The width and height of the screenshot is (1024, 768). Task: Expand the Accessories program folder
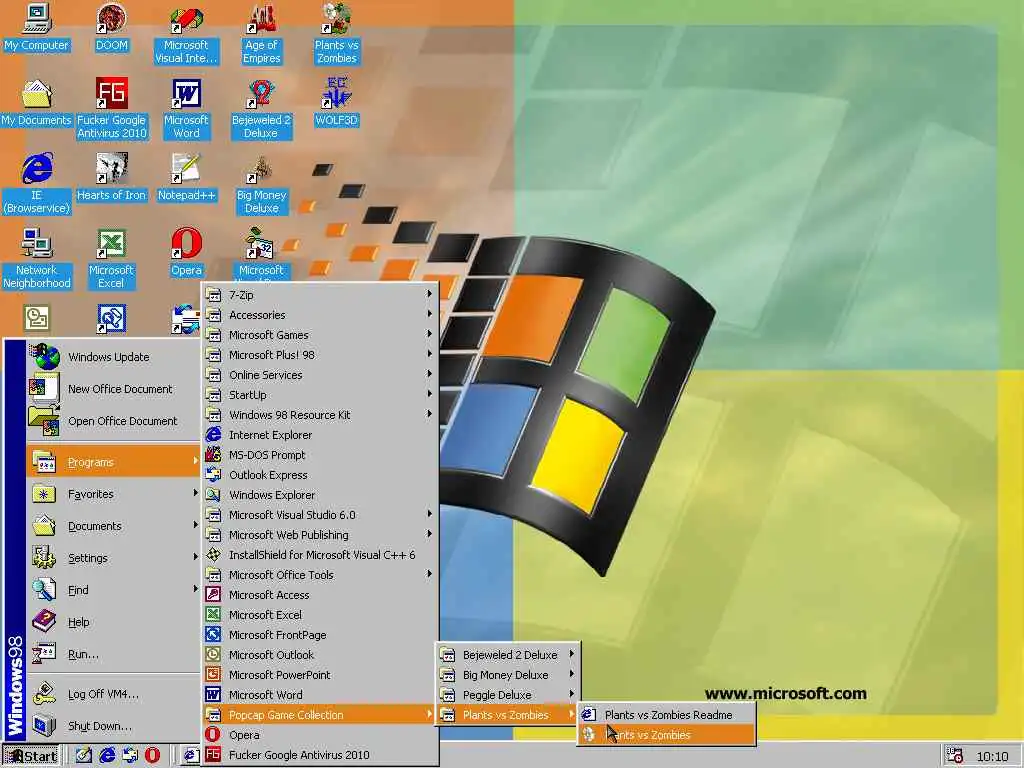(319, 315)
